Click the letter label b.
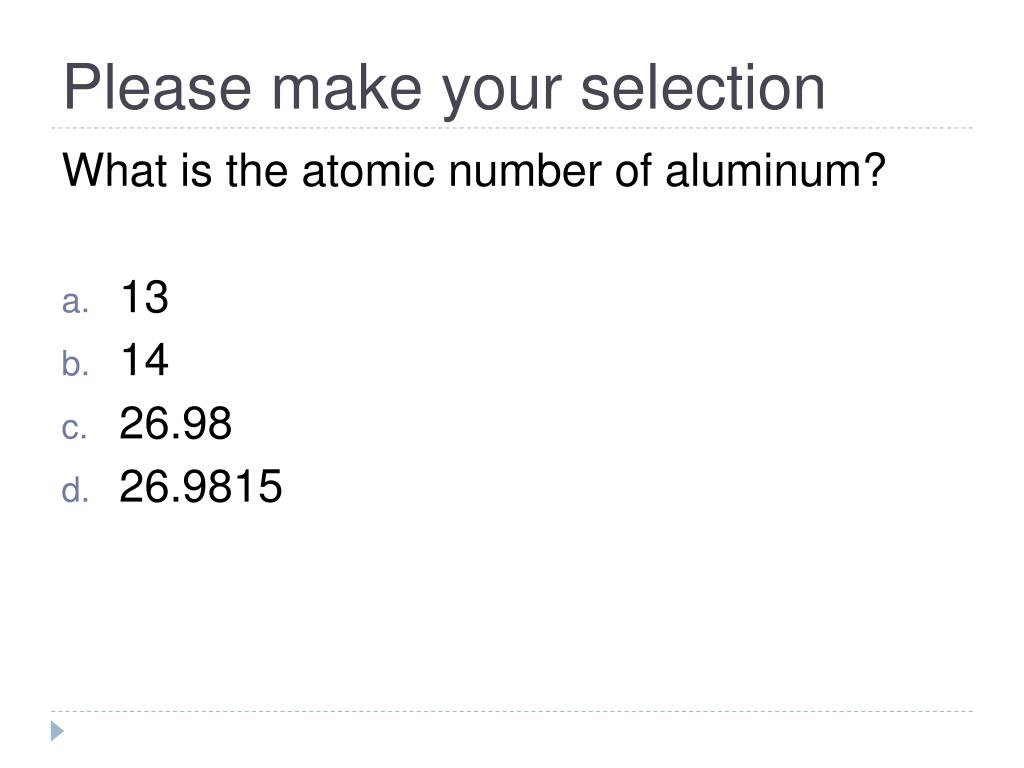Viewport: 1024px width, 768px height. coord(75,362)
